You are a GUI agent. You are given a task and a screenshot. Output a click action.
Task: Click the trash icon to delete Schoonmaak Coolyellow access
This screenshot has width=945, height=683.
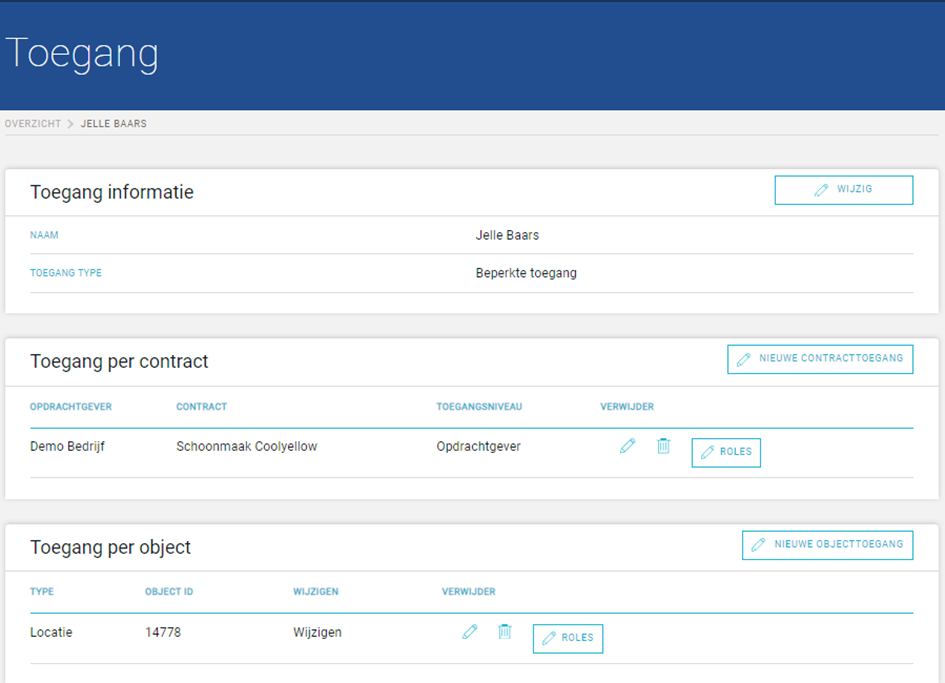click(664, 446)
